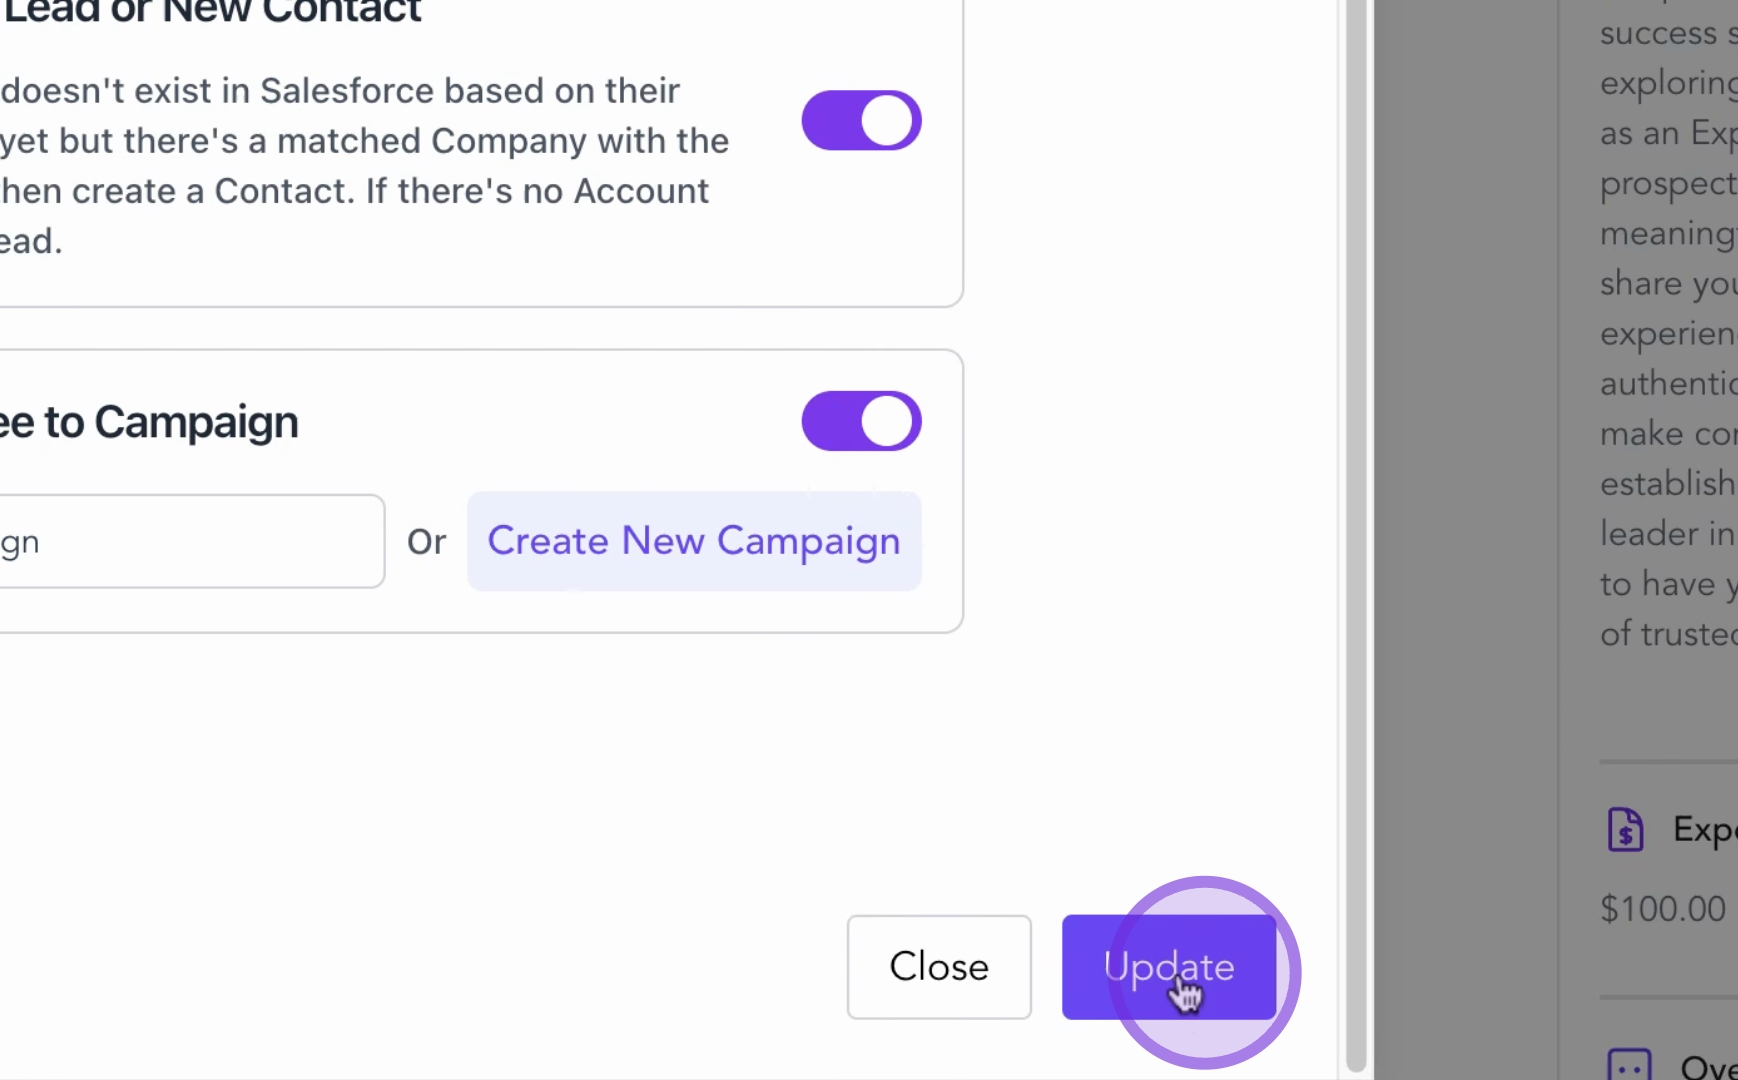Click the dimmed paragraph text behind the modal
Image resolution: width=1738 pixels, height=1080 pixels.
click(x=1666, y=333)
